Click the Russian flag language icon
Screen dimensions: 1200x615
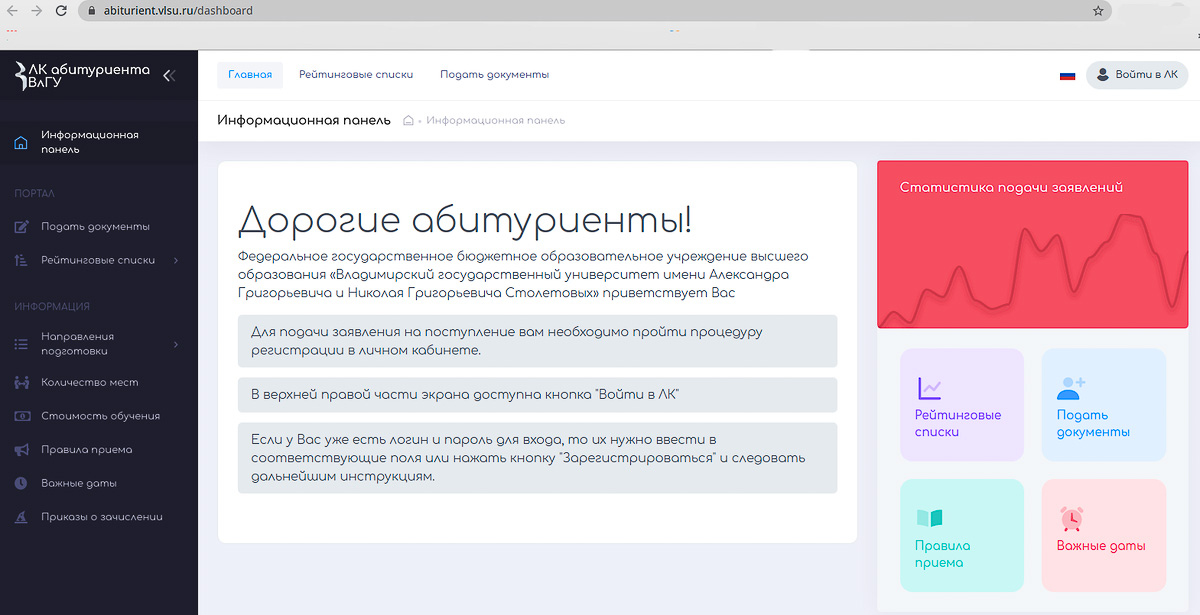tap(1067, 75)
